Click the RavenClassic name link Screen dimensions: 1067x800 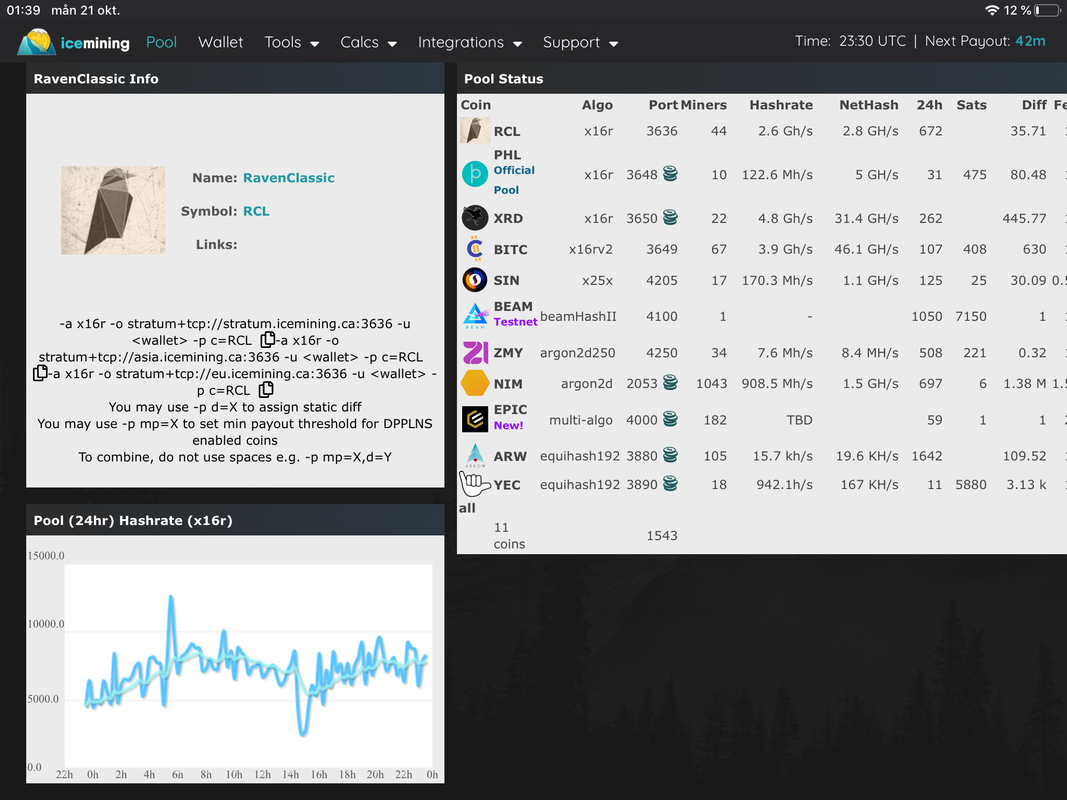click(x=289, y=178)
